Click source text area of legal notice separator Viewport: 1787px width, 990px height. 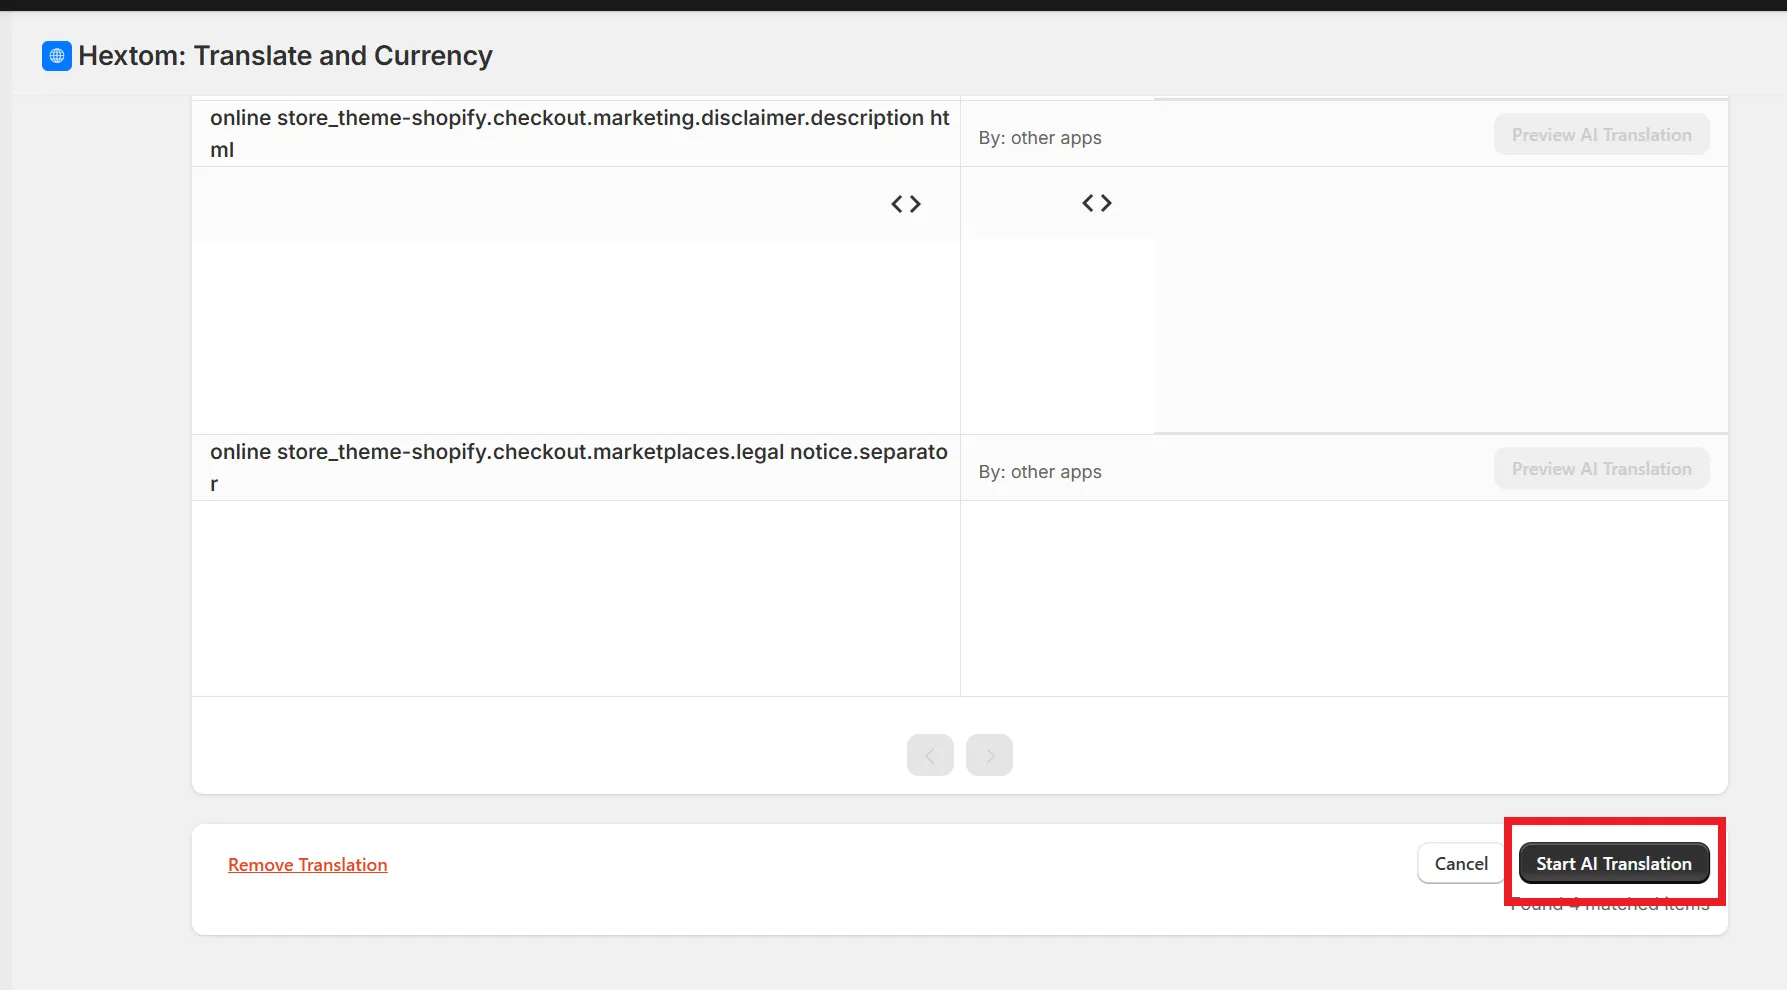tap(576, 598)
